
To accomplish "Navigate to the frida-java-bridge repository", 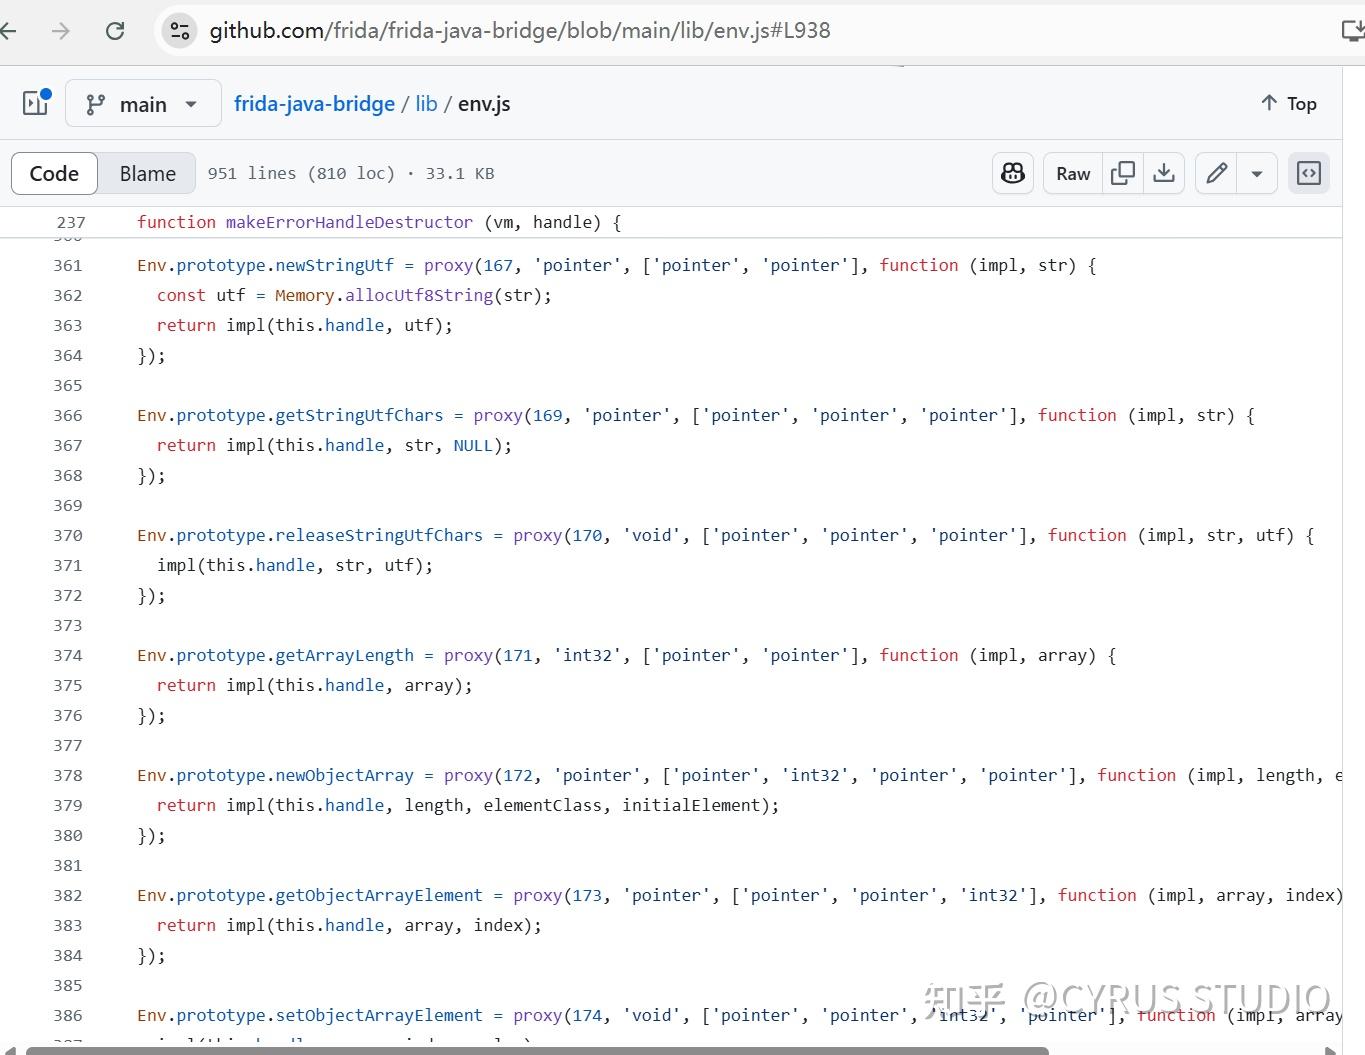I will (314, 103).
